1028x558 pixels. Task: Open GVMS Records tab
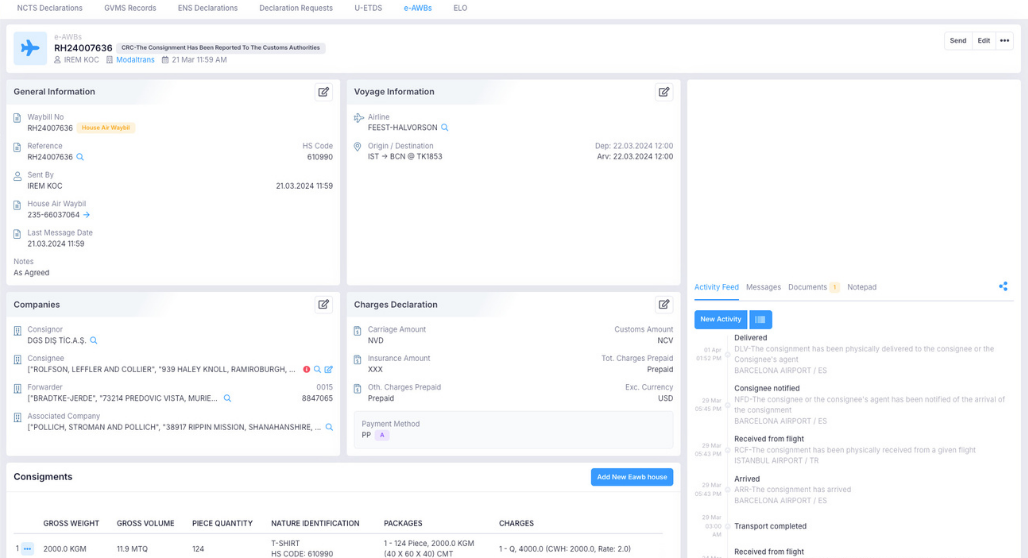click(x=130, y=9)
